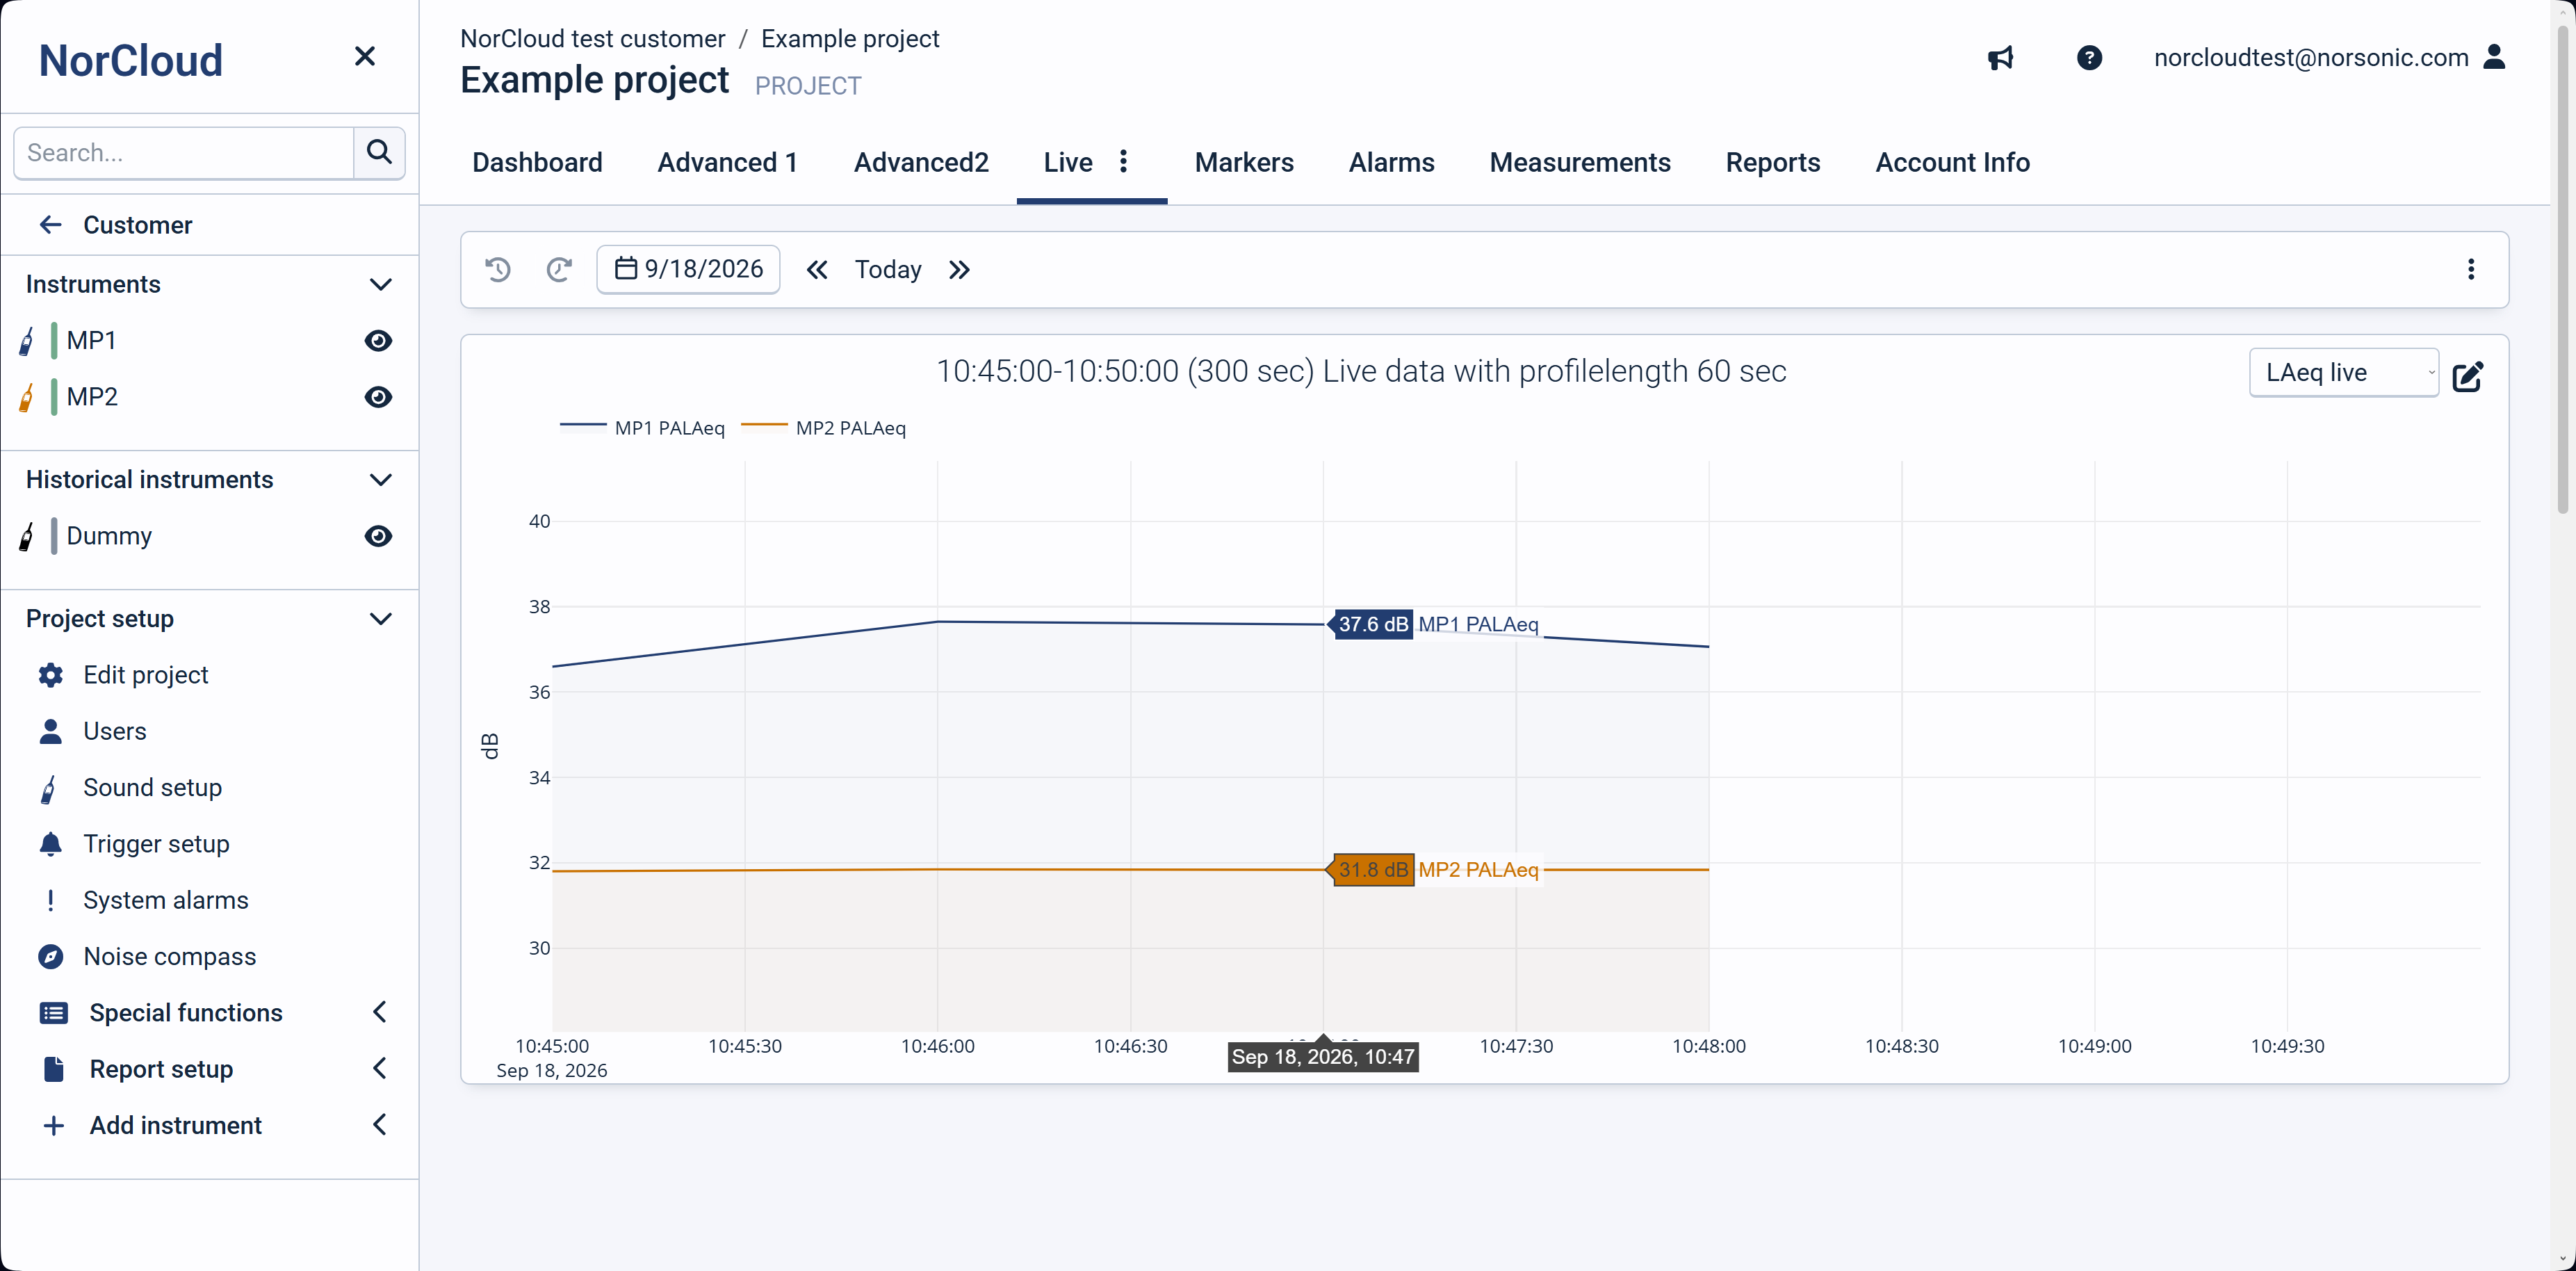Toggle visibility of Dummy instrument
This screenshot has height=1271, width=2576.
(x=378, y=536)
